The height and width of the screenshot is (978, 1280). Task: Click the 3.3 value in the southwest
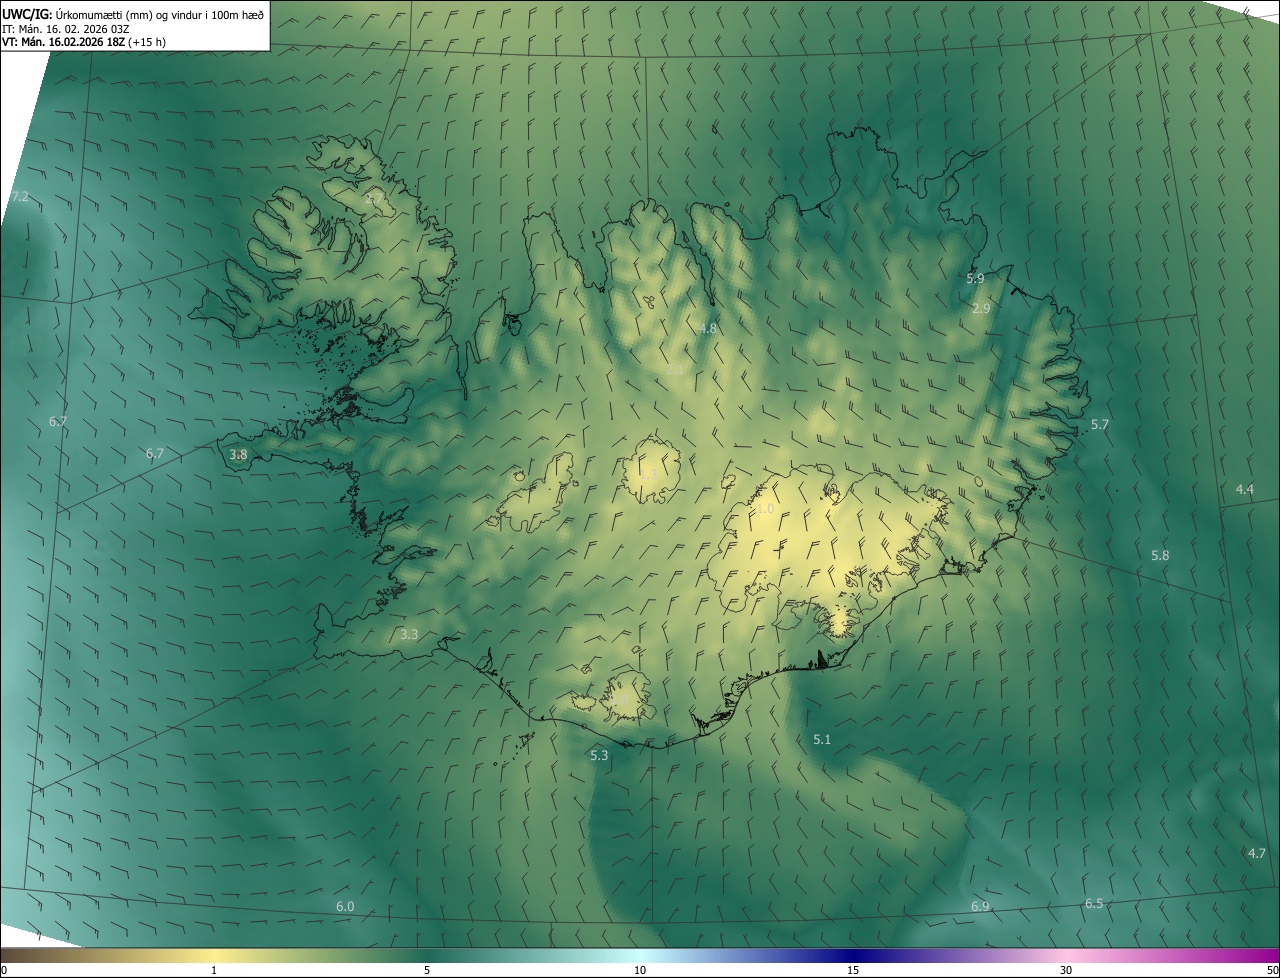409,634
